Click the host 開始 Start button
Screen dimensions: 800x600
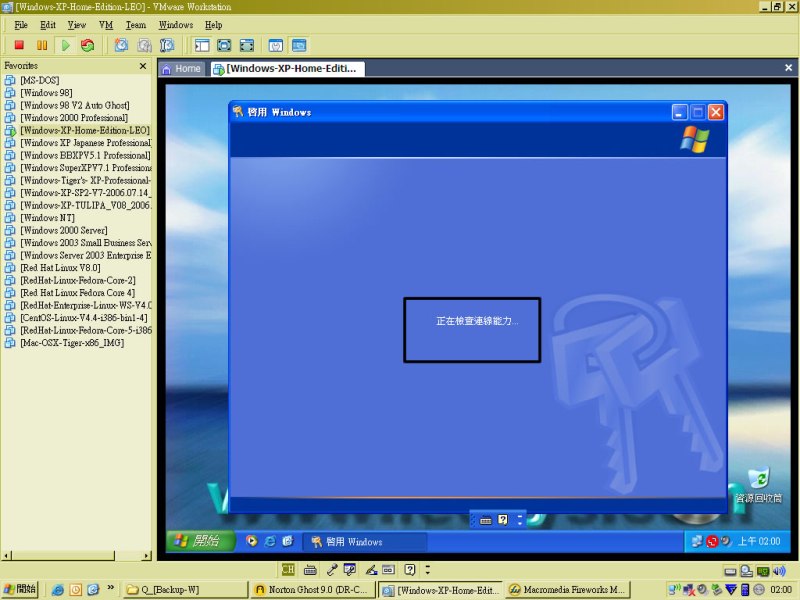point(20,589)
